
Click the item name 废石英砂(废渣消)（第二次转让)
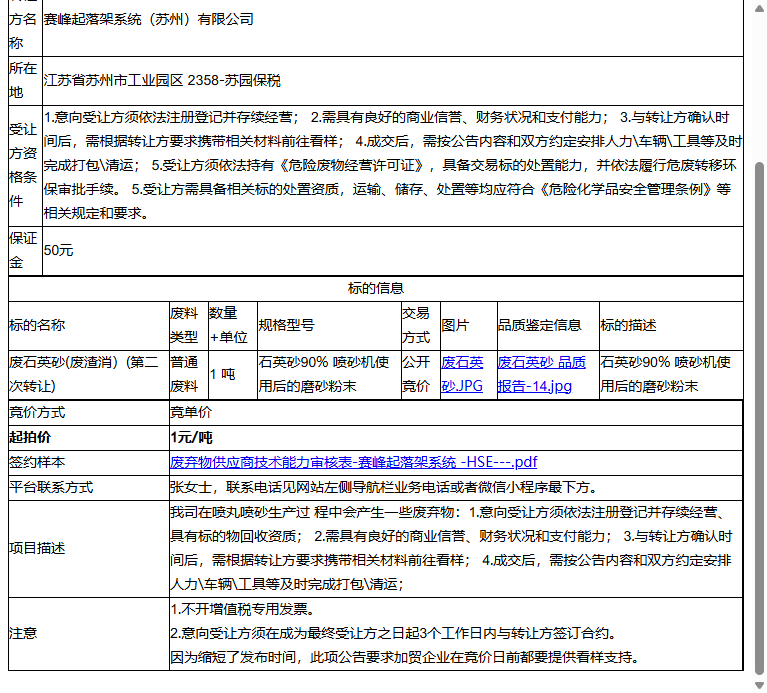coord(84,375)
